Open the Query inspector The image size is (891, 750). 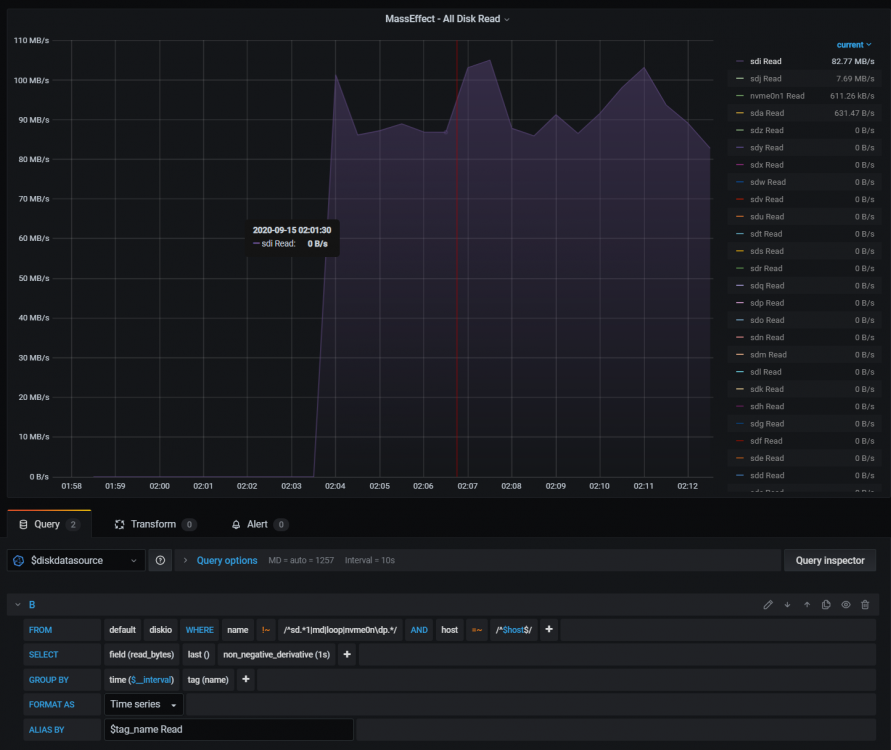[x=830, y=560]
